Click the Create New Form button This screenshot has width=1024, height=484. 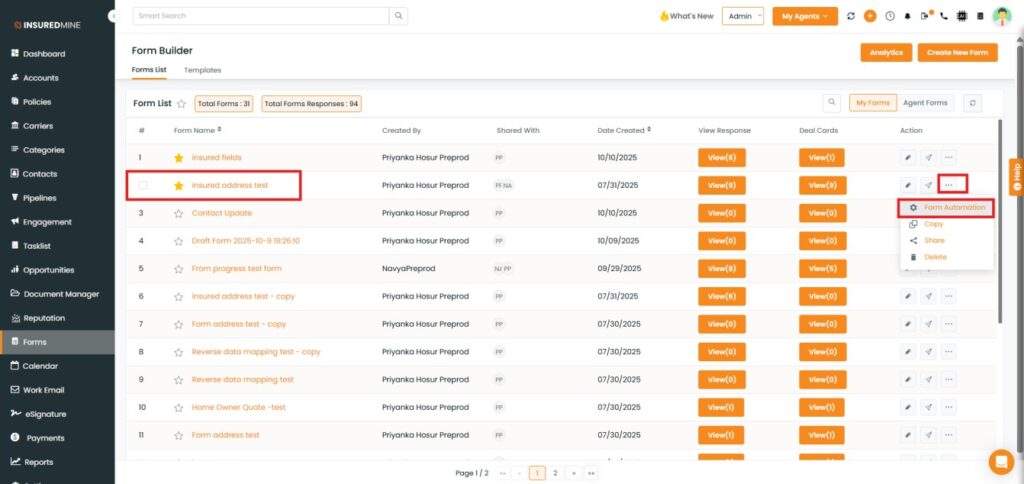tap(957, 52)
